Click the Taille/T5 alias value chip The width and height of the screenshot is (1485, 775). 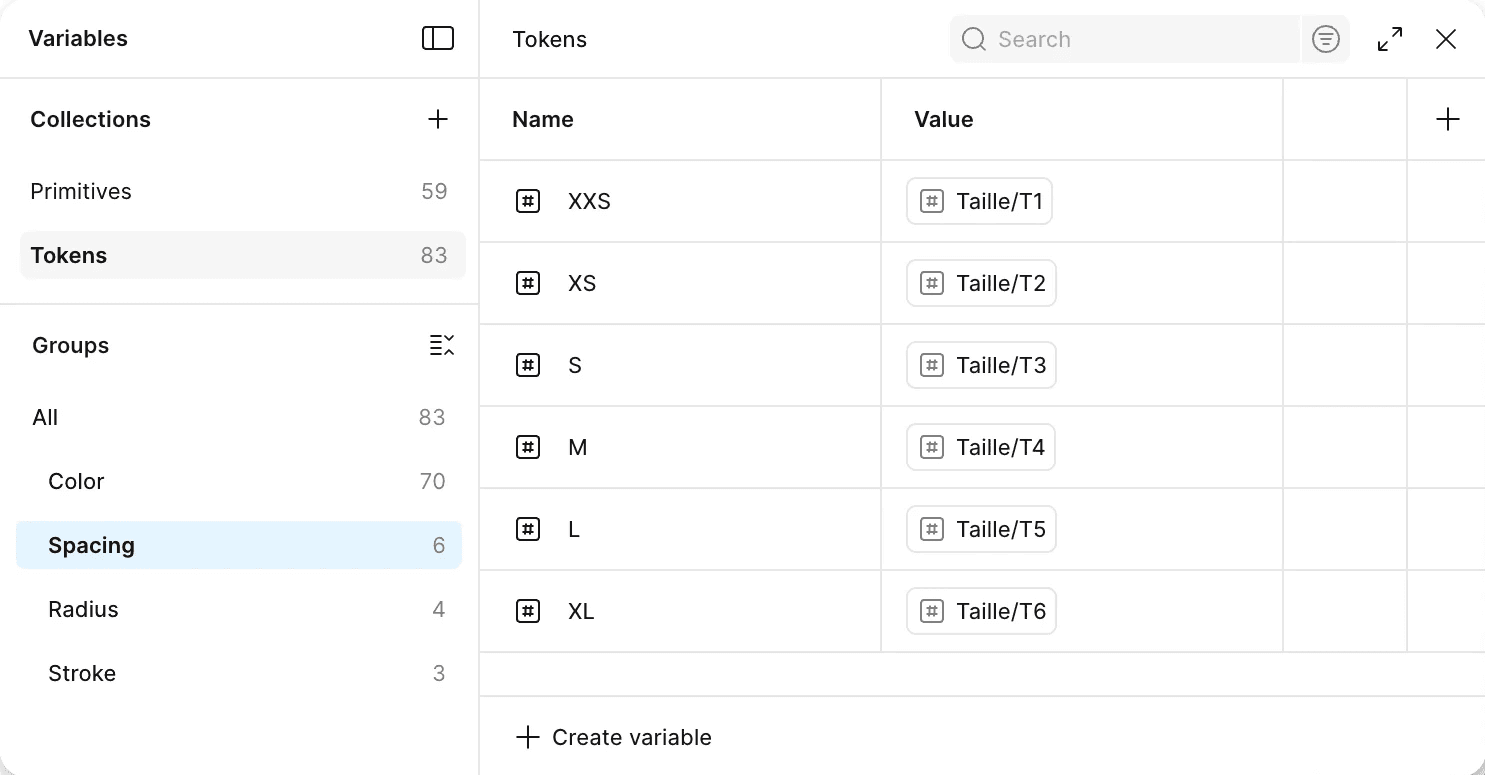click(981, 529)
